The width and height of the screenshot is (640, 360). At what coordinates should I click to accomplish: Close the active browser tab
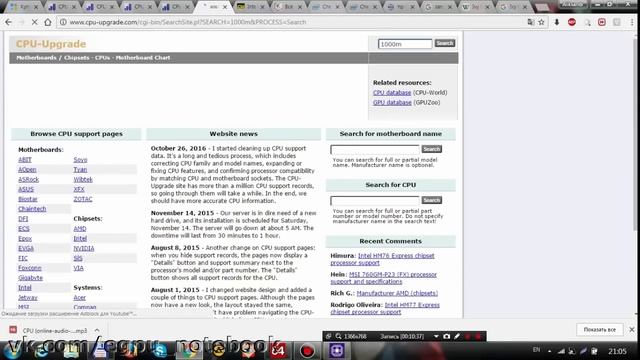click(224, 7)
